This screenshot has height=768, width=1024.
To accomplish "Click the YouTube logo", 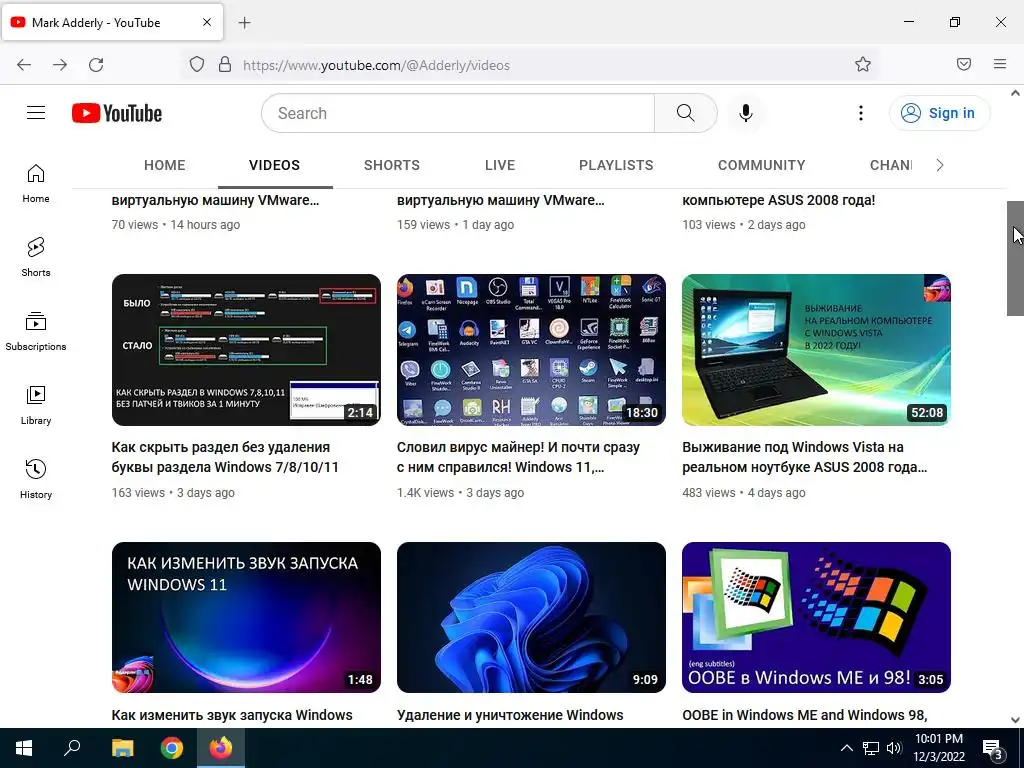I will [117, 113].
